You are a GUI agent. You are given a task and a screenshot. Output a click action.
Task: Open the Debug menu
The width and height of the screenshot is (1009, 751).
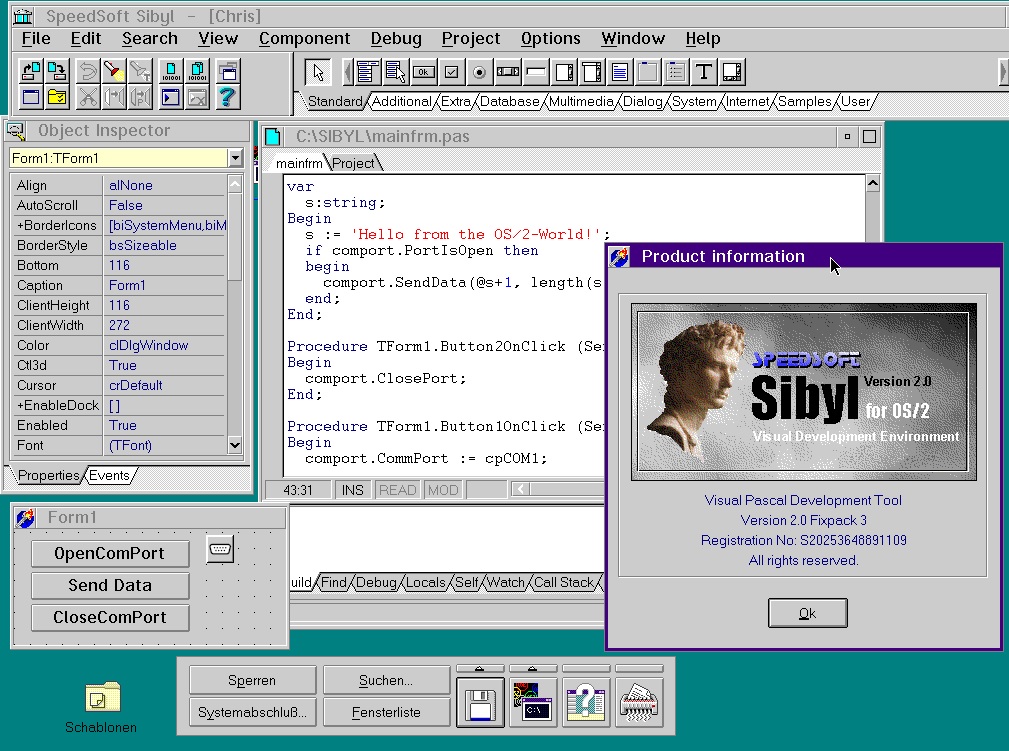[x=396, y=39]
